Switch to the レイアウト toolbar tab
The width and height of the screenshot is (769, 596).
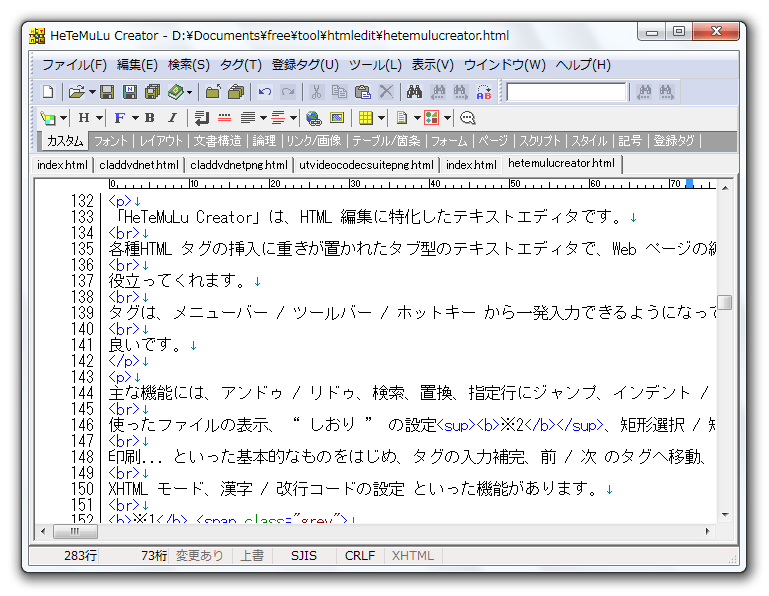pos(161,141)
